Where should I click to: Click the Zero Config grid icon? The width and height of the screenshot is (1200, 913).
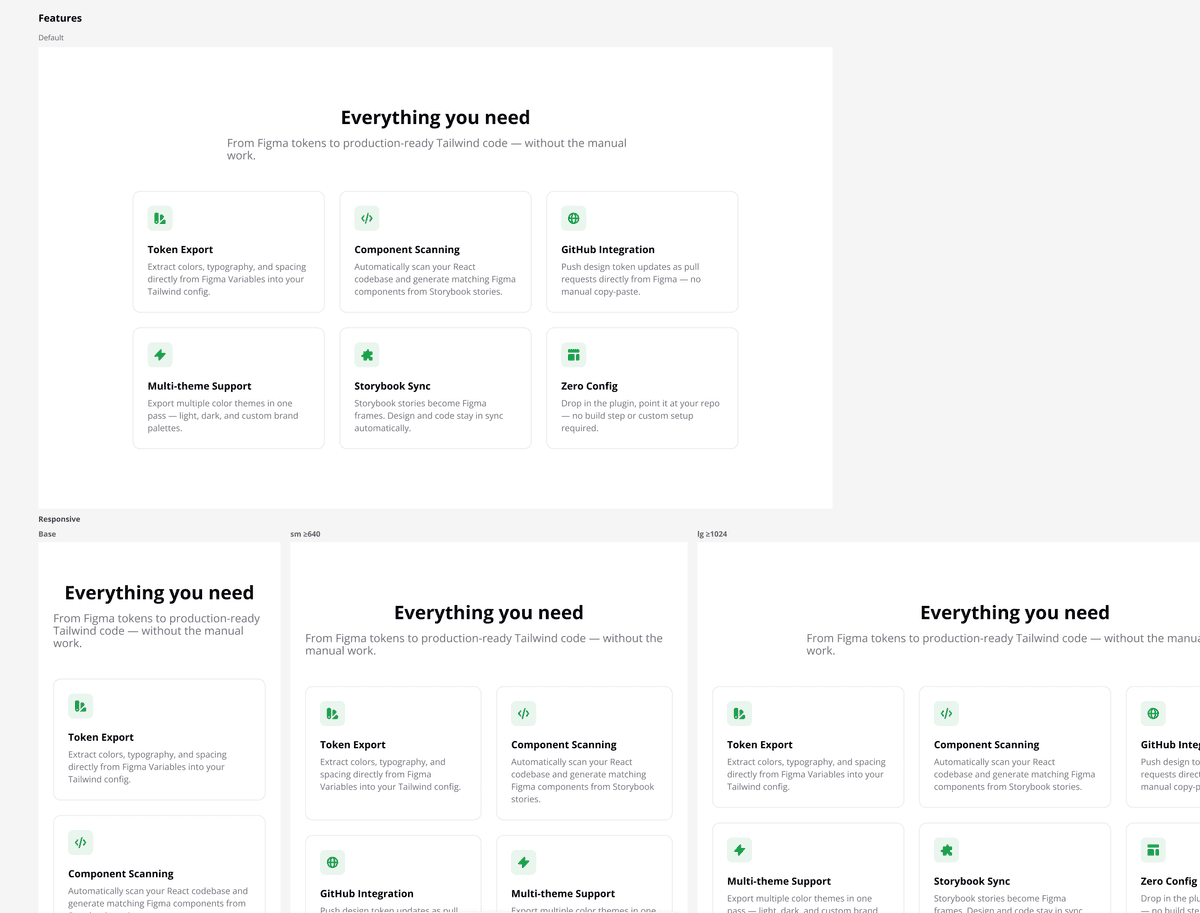[x=573, y=354]
